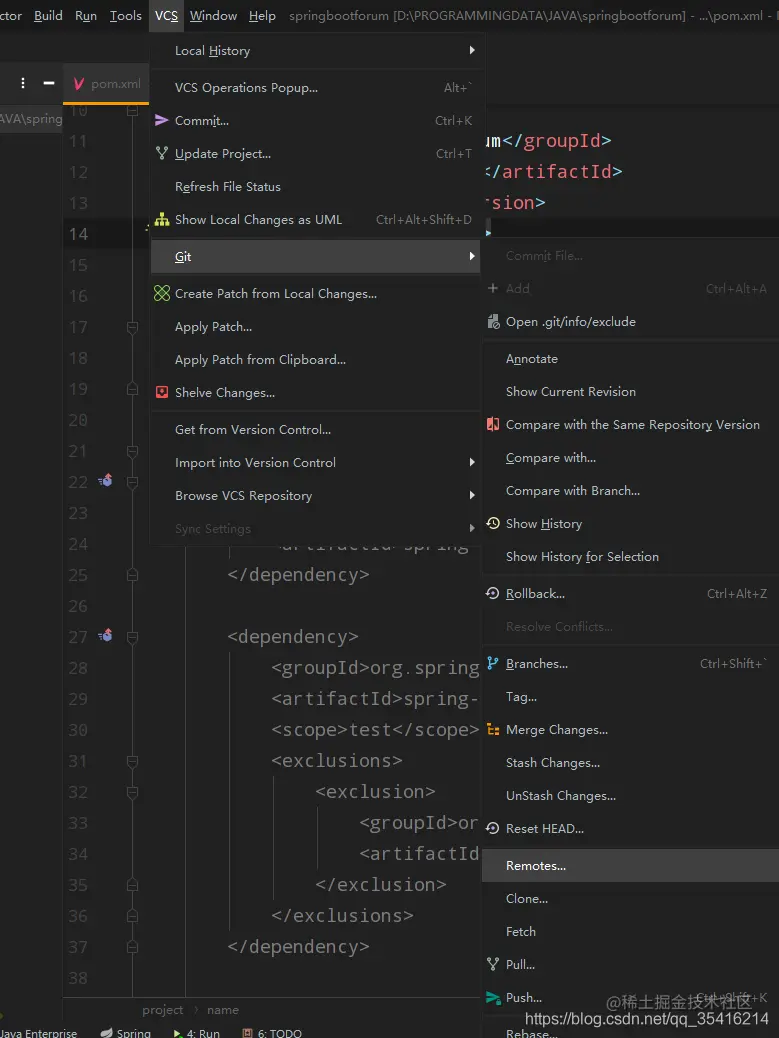Open the Java Enterprise tool window
This screenshot has width=779, height=1038.
coord(38,1033)
